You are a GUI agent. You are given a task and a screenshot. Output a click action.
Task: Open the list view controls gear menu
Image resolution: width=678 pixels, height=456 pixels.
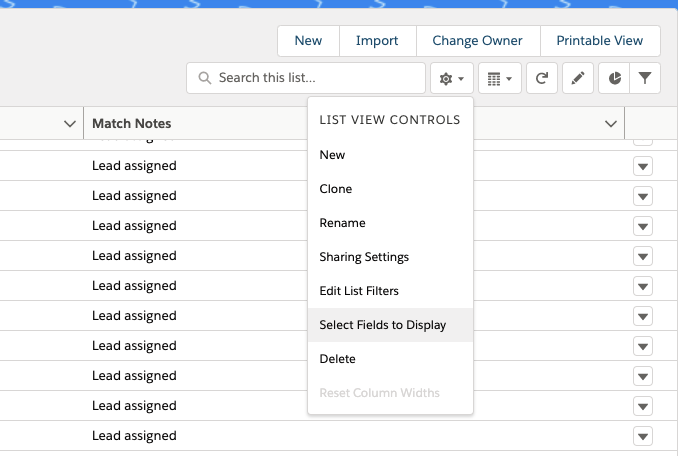452,78
